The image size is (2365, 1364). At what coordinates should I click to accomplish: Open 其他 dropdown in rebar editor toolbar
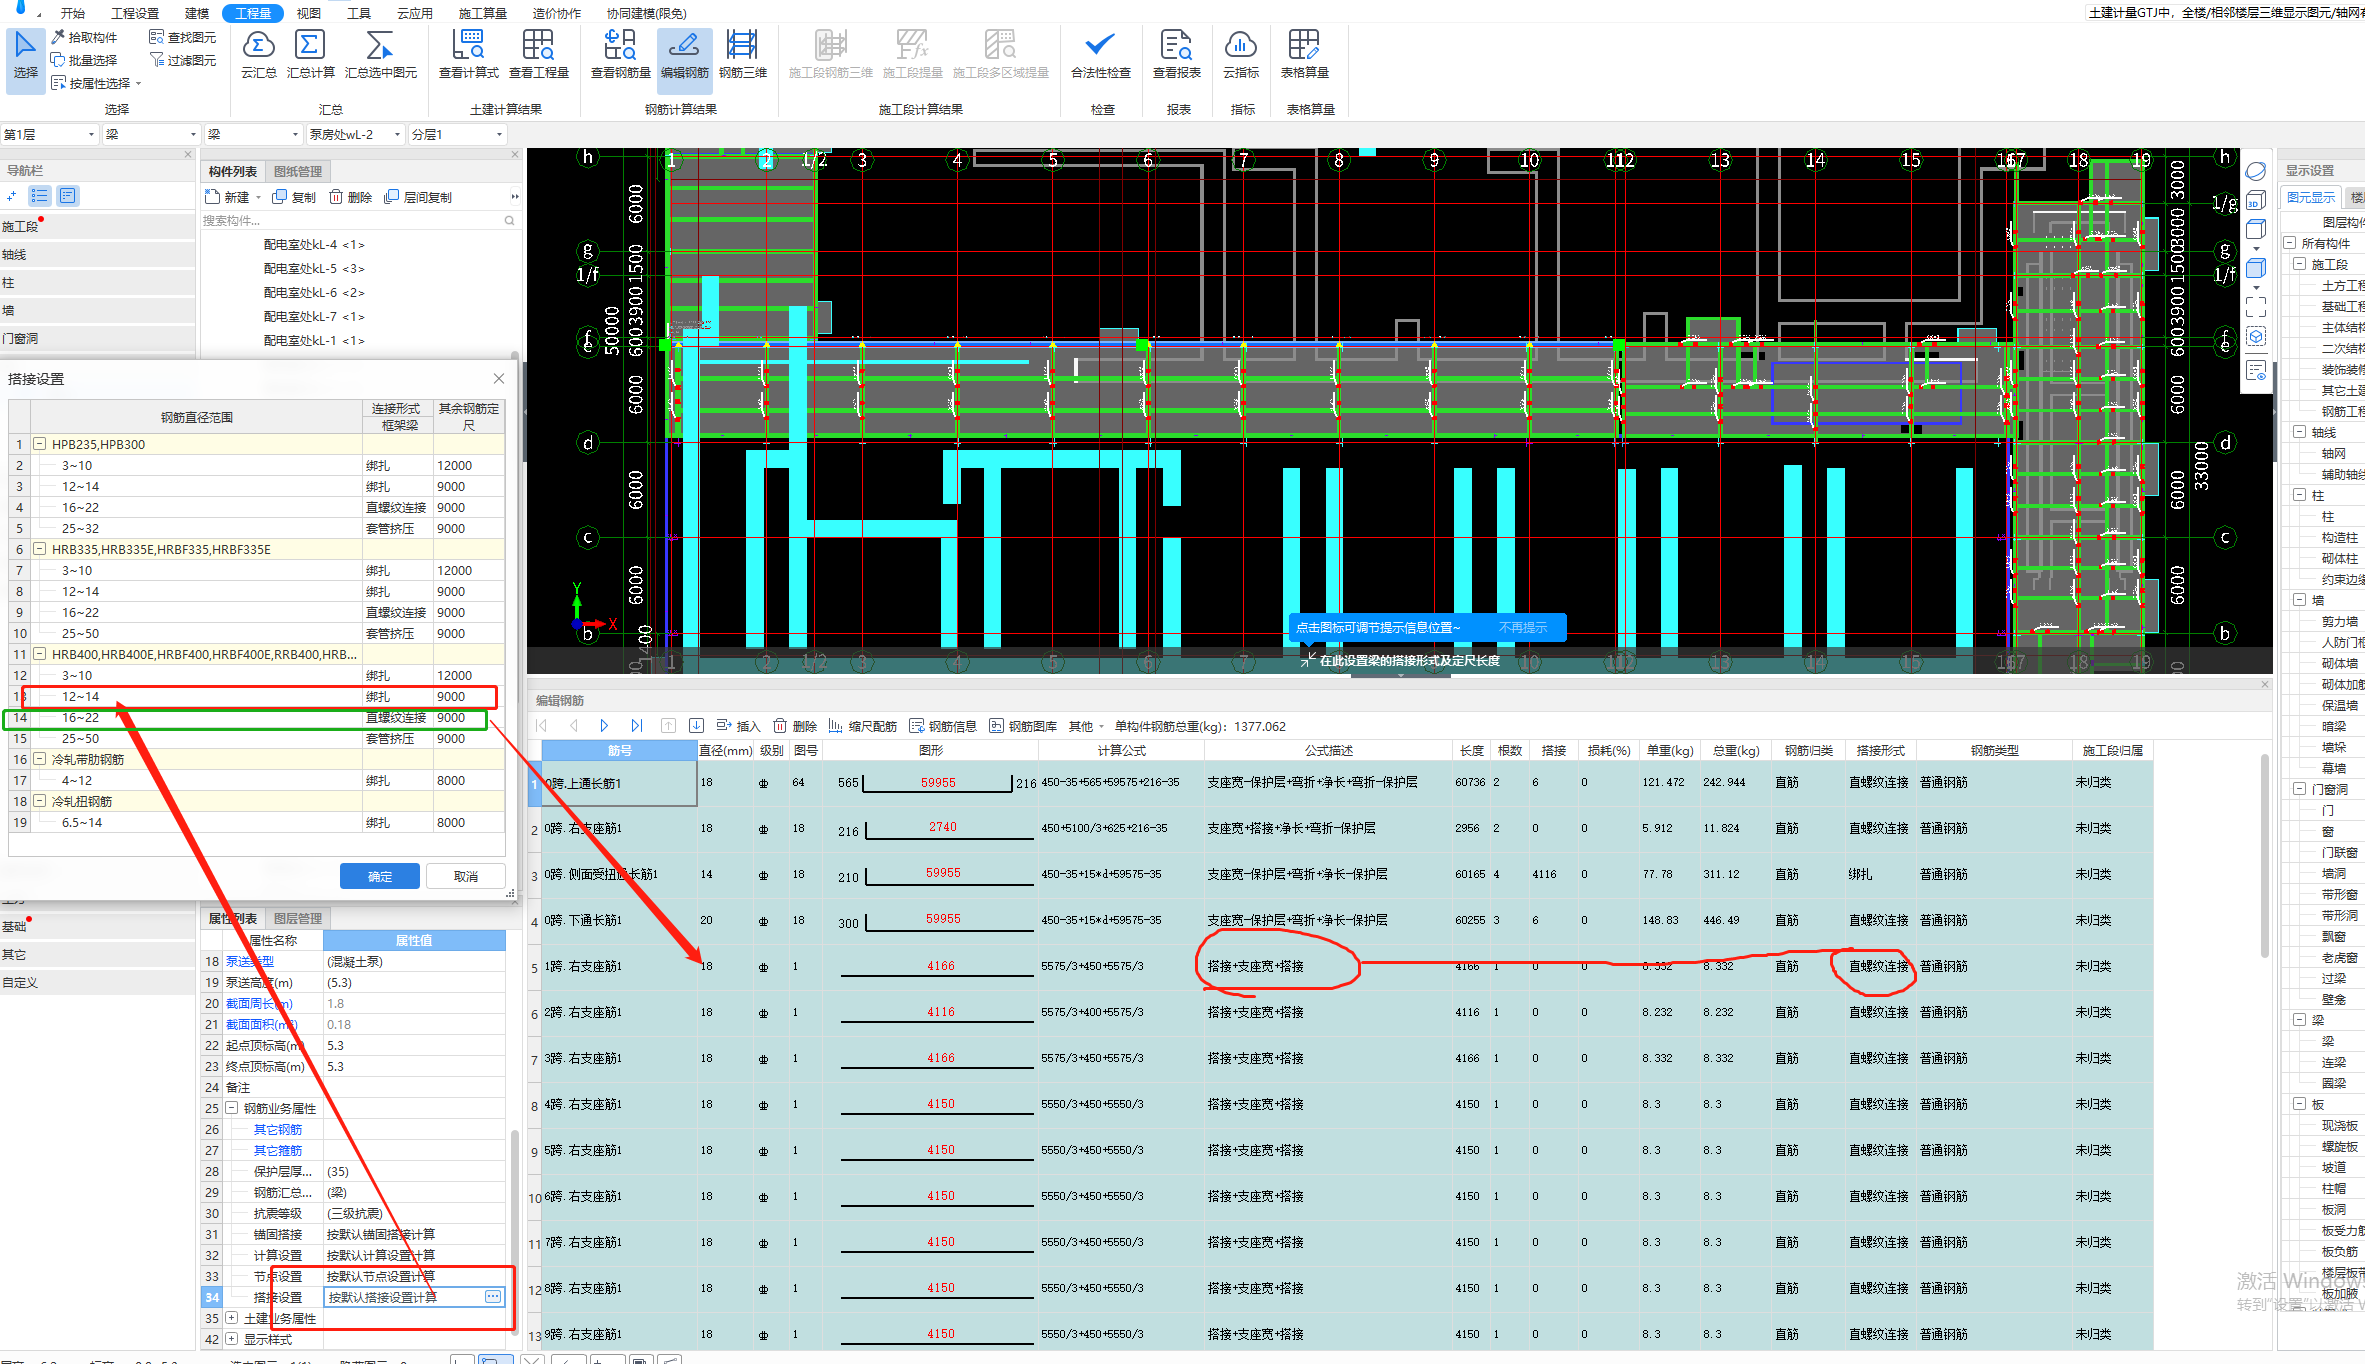tap(1086, 726)
